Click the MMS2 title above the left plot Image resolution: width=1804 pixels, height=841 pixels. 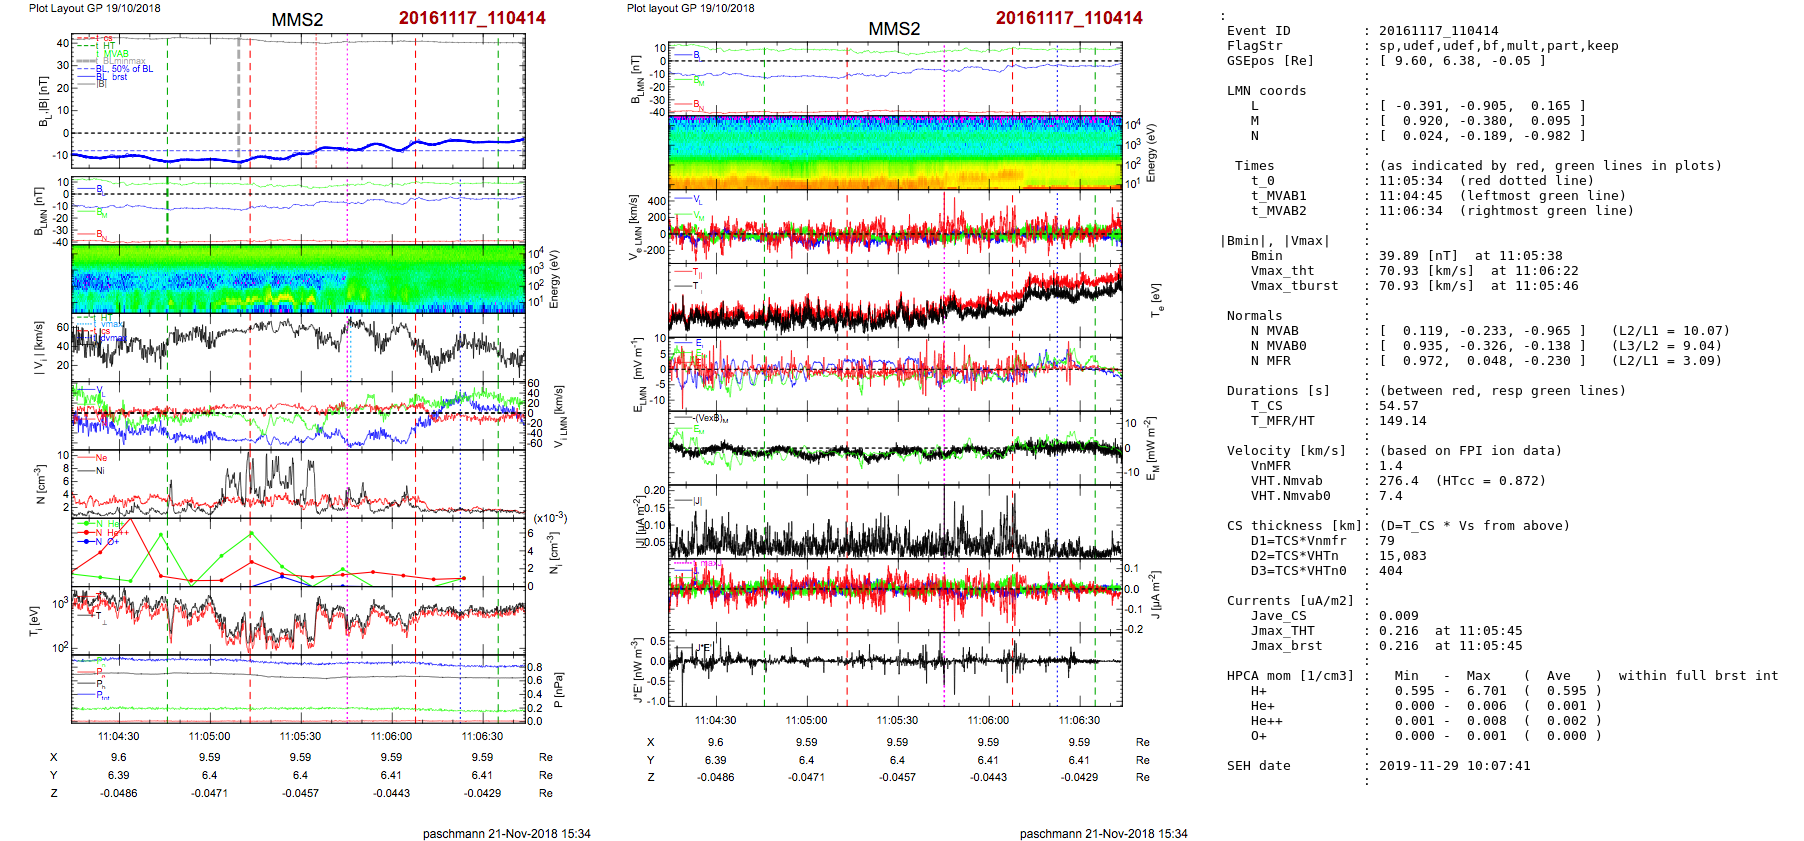click(x=297, y=20)
